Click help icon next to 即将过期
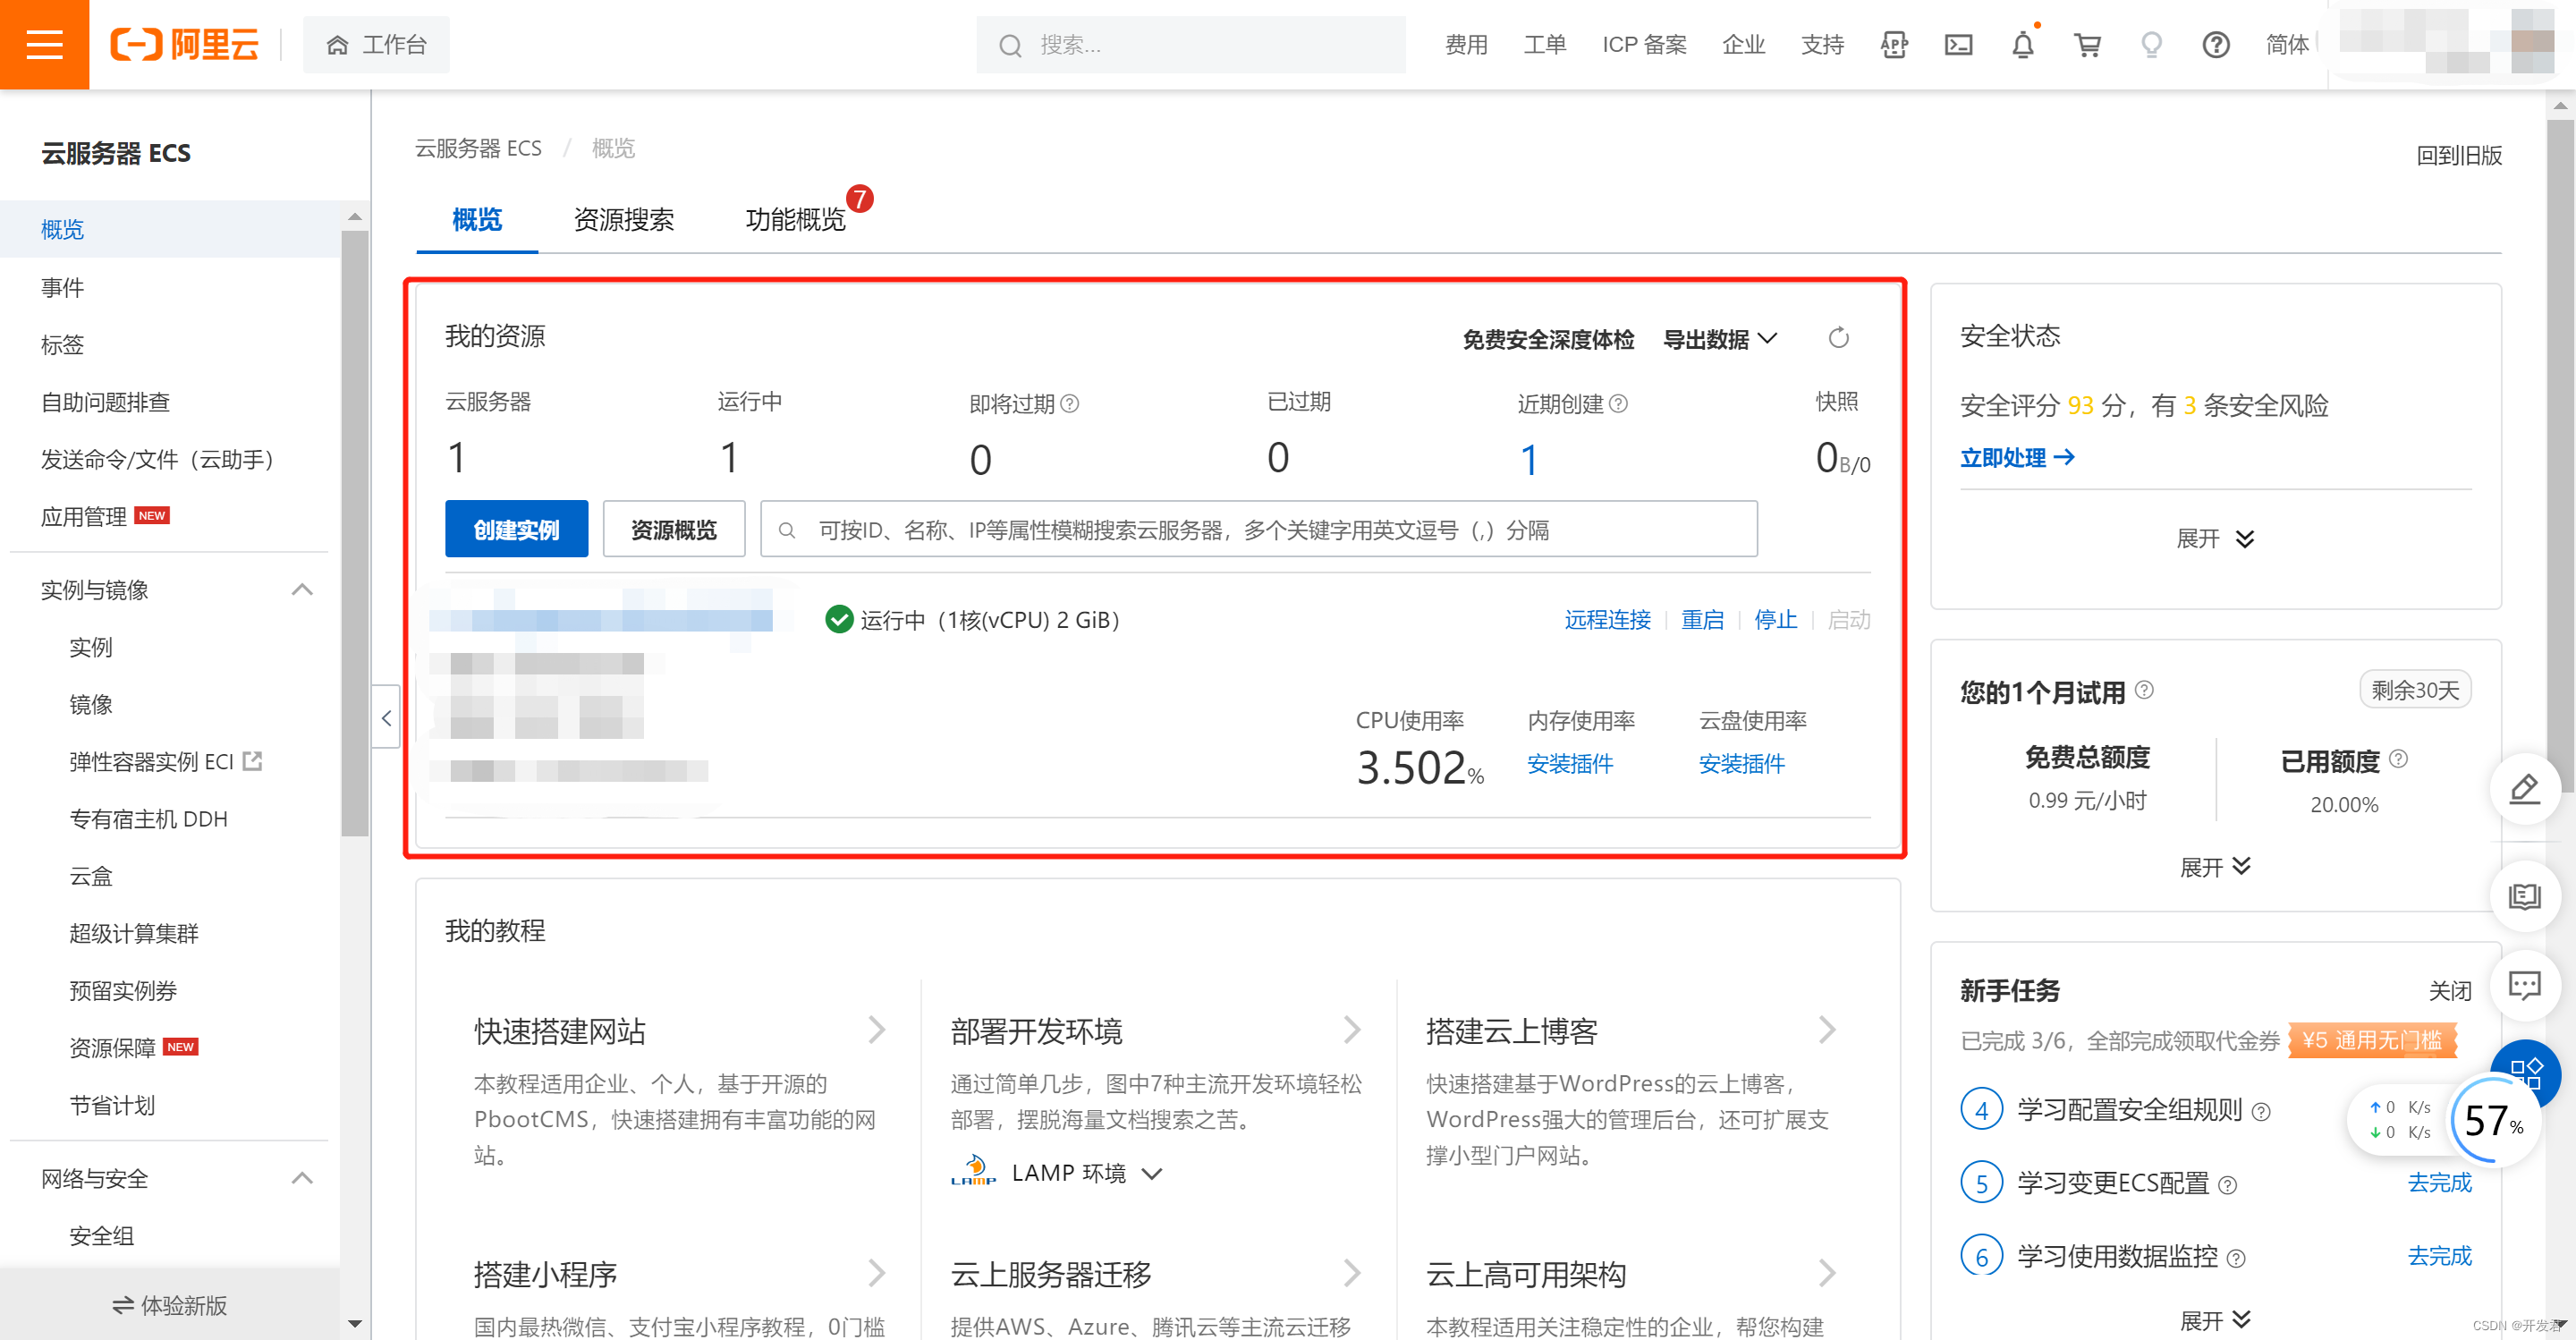 point(1069,403)
